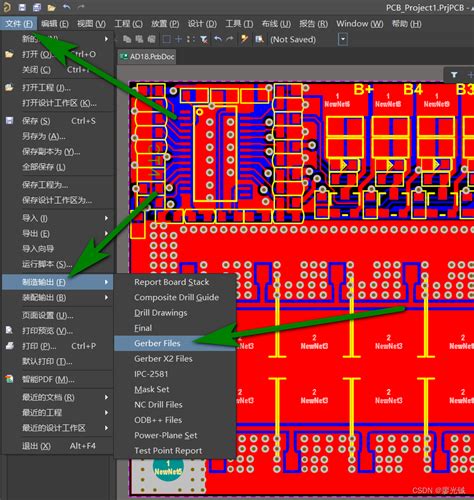Choose Composite Drill Guide entry
This screenshot has height=500, width=474.
(175, 297)
